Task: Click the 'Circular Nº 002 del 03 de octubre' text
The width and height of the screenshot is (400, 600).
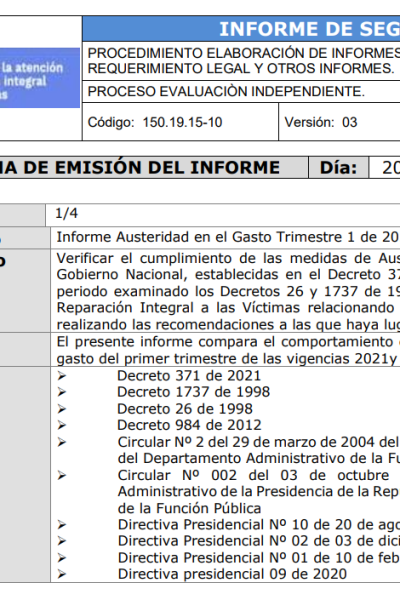Action: (x=253, y=475)
